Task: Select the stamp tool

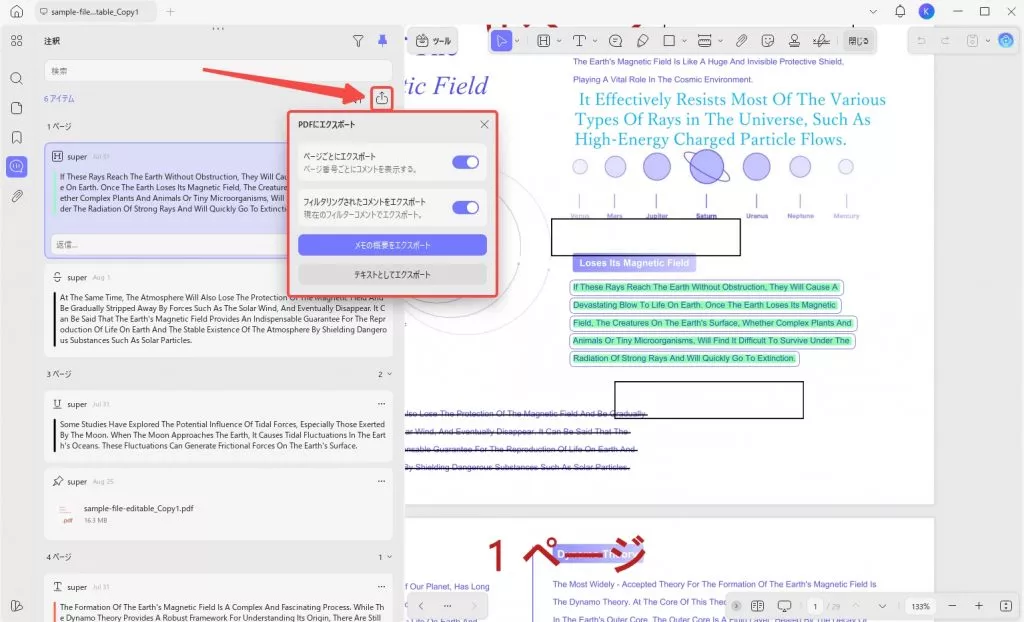Action: 794,41
